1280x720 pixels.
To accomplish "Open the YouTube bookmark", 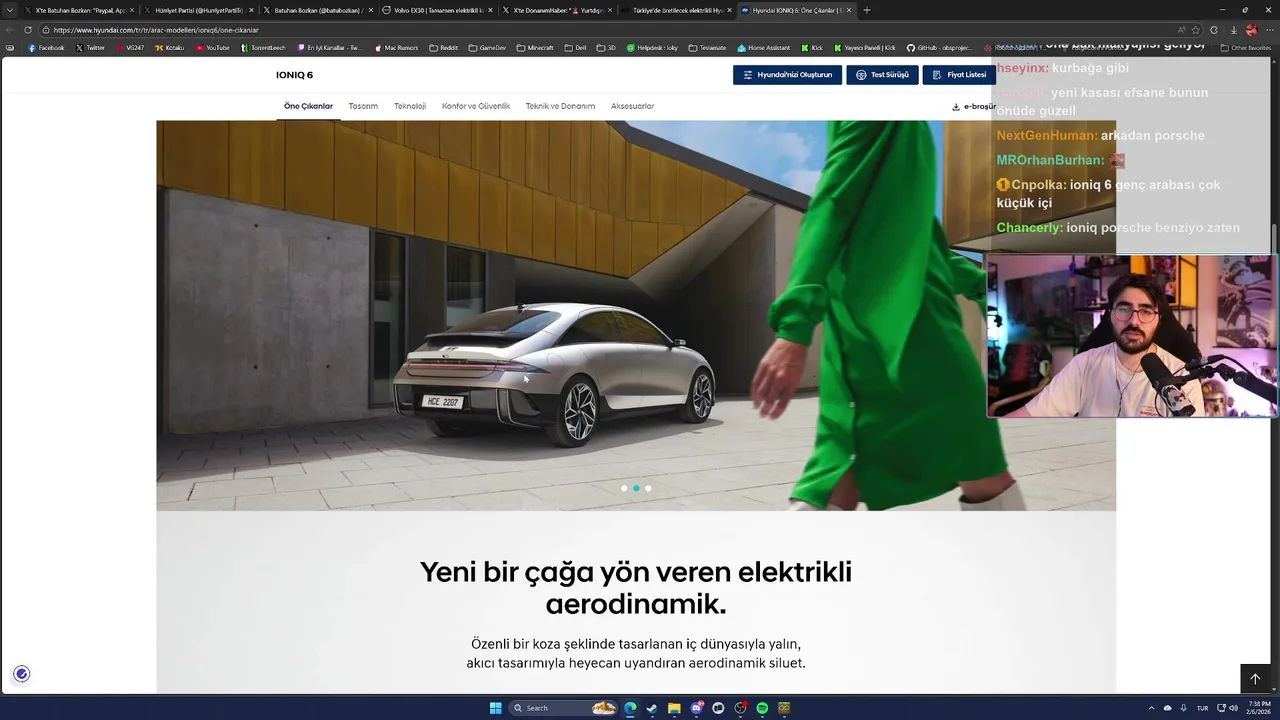I will 213,47.
